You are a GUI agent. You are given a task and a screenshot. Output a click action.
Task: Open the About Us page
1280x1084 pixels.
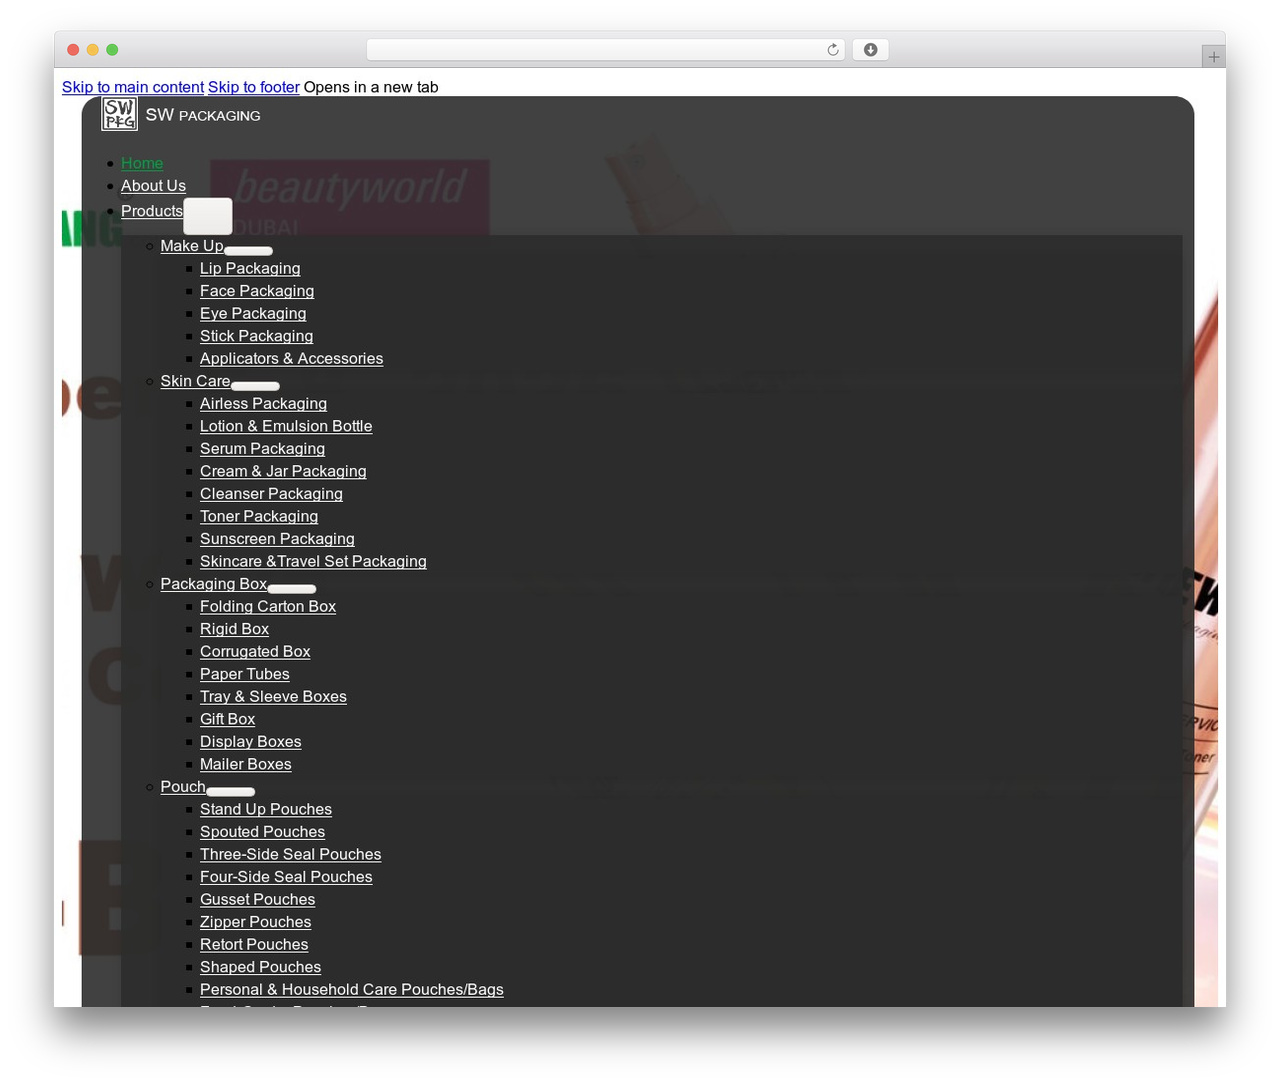pos(153,186)
